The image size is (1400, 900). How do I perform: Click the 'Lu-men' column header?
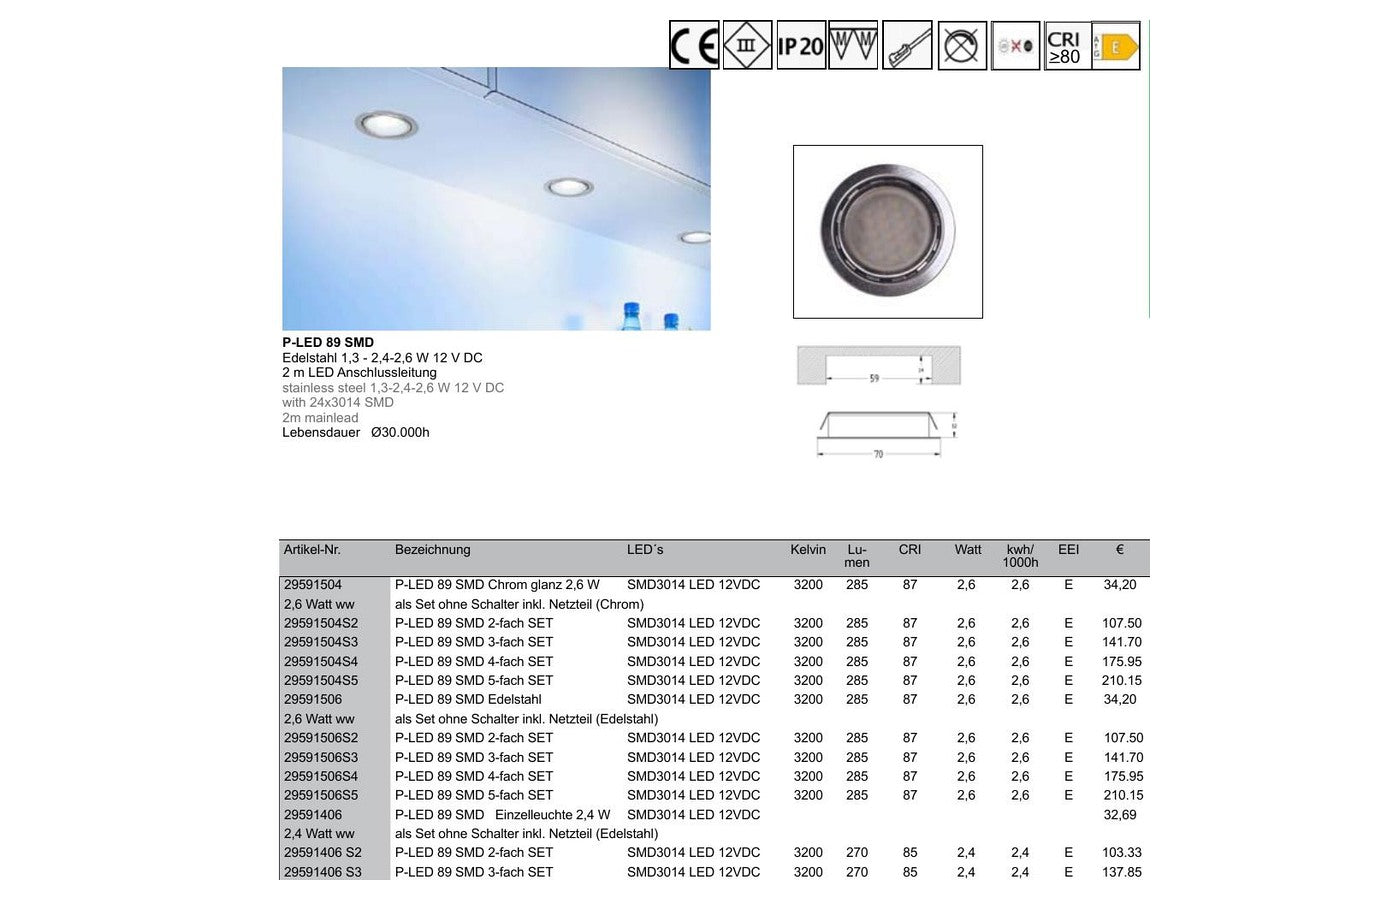857,556
